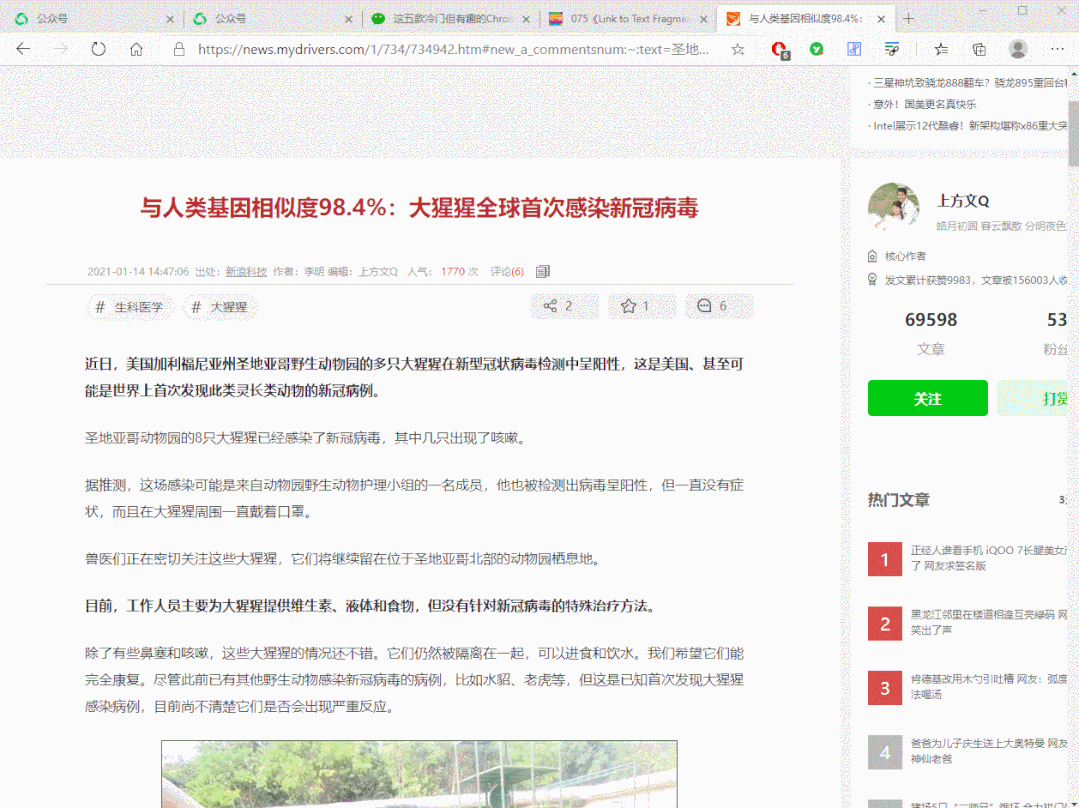Open the Collections icon
This screenshot has width=1079, height=808.
click(x=979, y=49)
